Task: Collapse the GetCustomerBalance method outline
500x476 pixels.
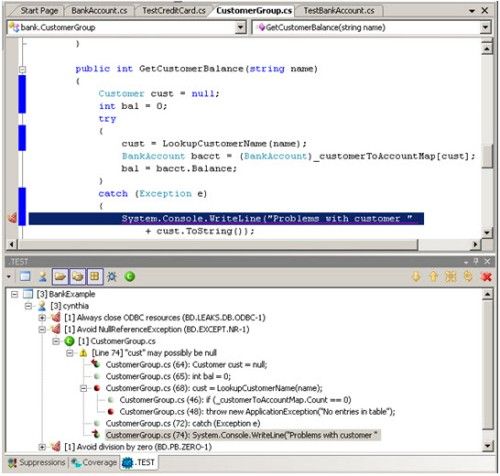Action: [x=22, y=69]
